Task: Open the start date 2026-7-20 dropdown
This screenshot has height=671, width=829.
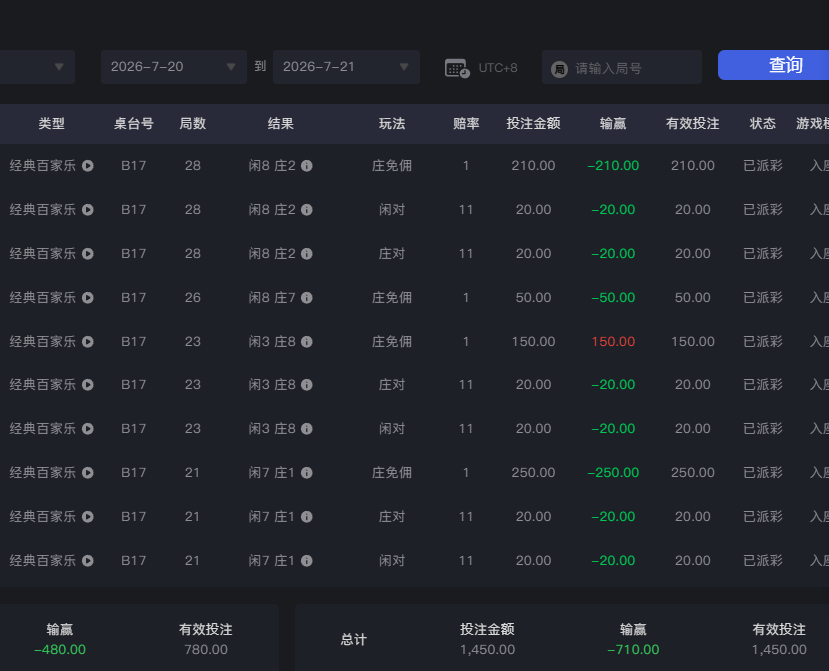Action: (173, 67)
